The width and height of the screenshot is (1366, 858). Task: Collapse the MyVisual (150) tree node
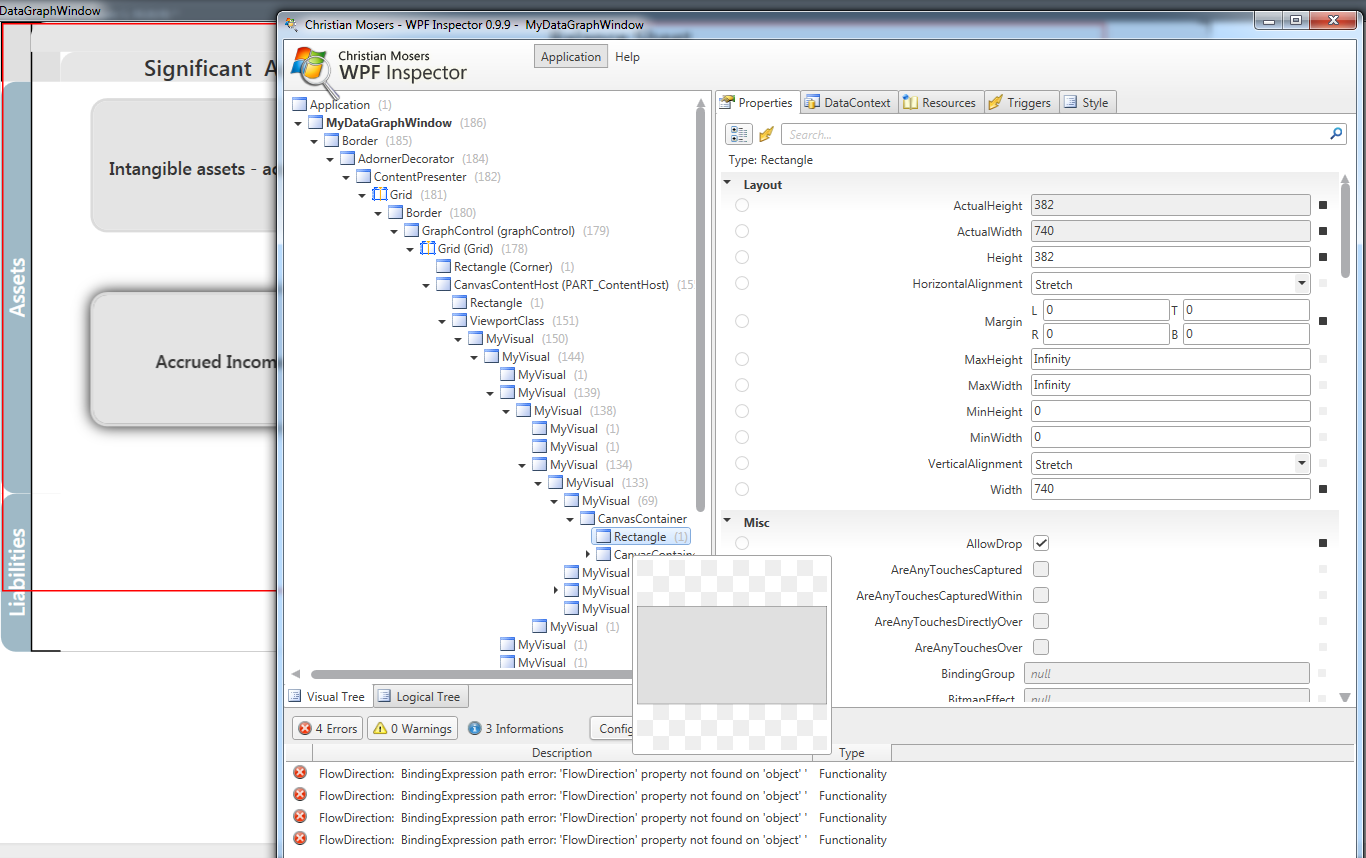(x=458, y=339)
